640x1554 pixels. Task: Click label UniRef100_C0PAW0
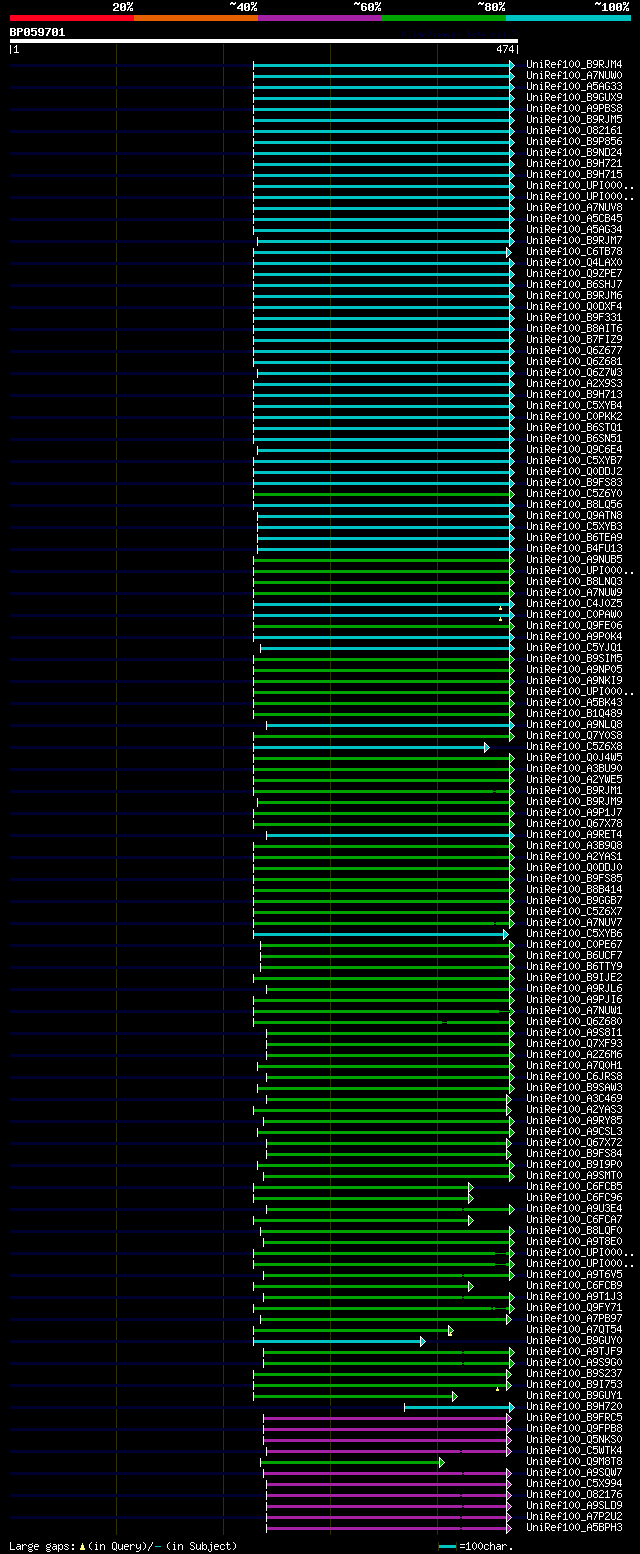[574, 615]
